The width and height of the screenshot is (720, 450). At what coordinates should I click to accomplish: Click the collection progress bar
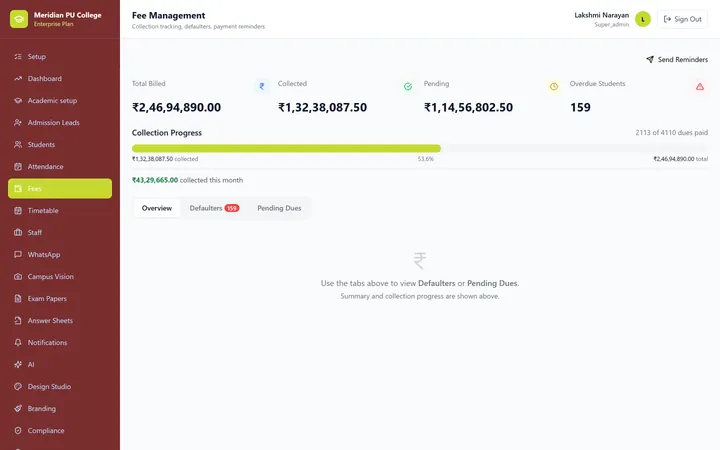420,148
